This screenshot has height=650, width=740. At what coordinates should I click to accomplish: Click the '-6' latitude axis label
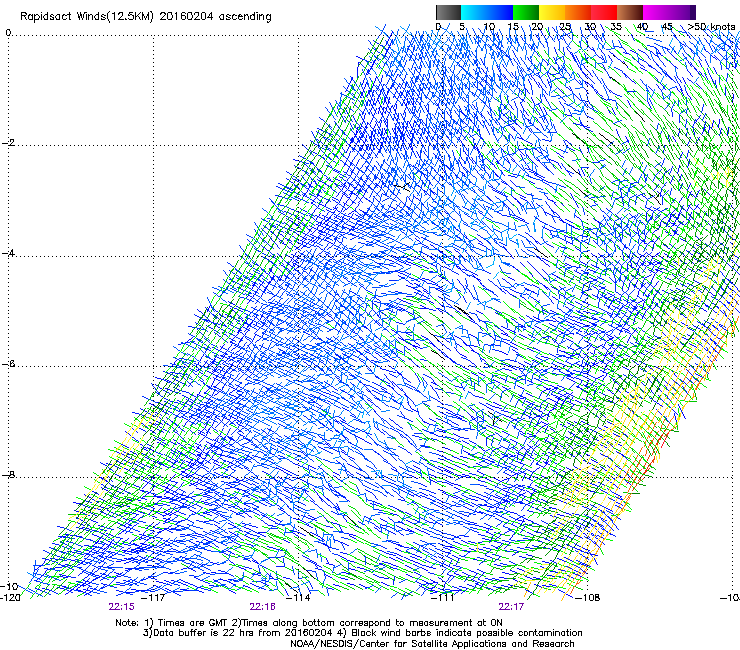pos(8,364)
